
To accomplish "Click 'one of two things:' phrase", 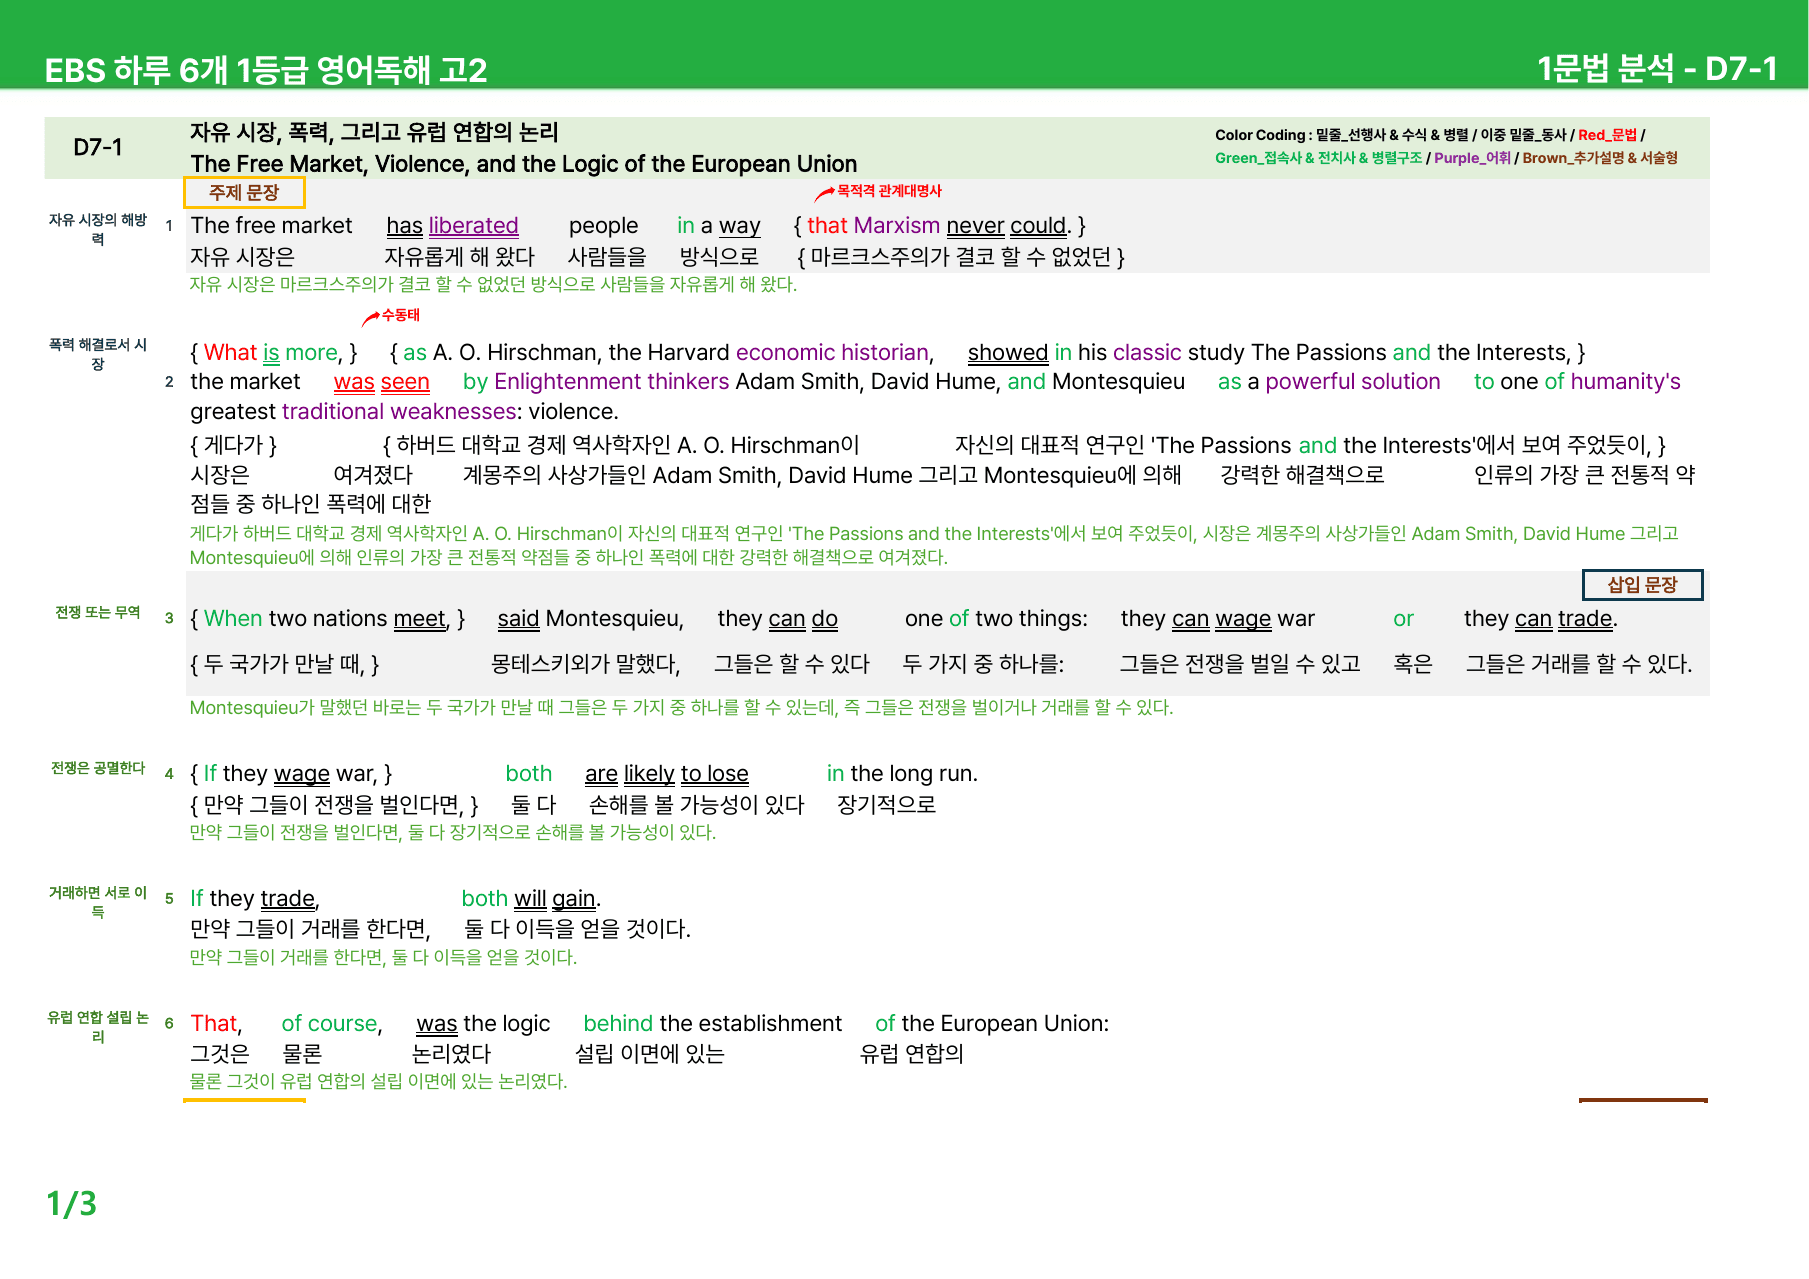I will pos(996,619).
